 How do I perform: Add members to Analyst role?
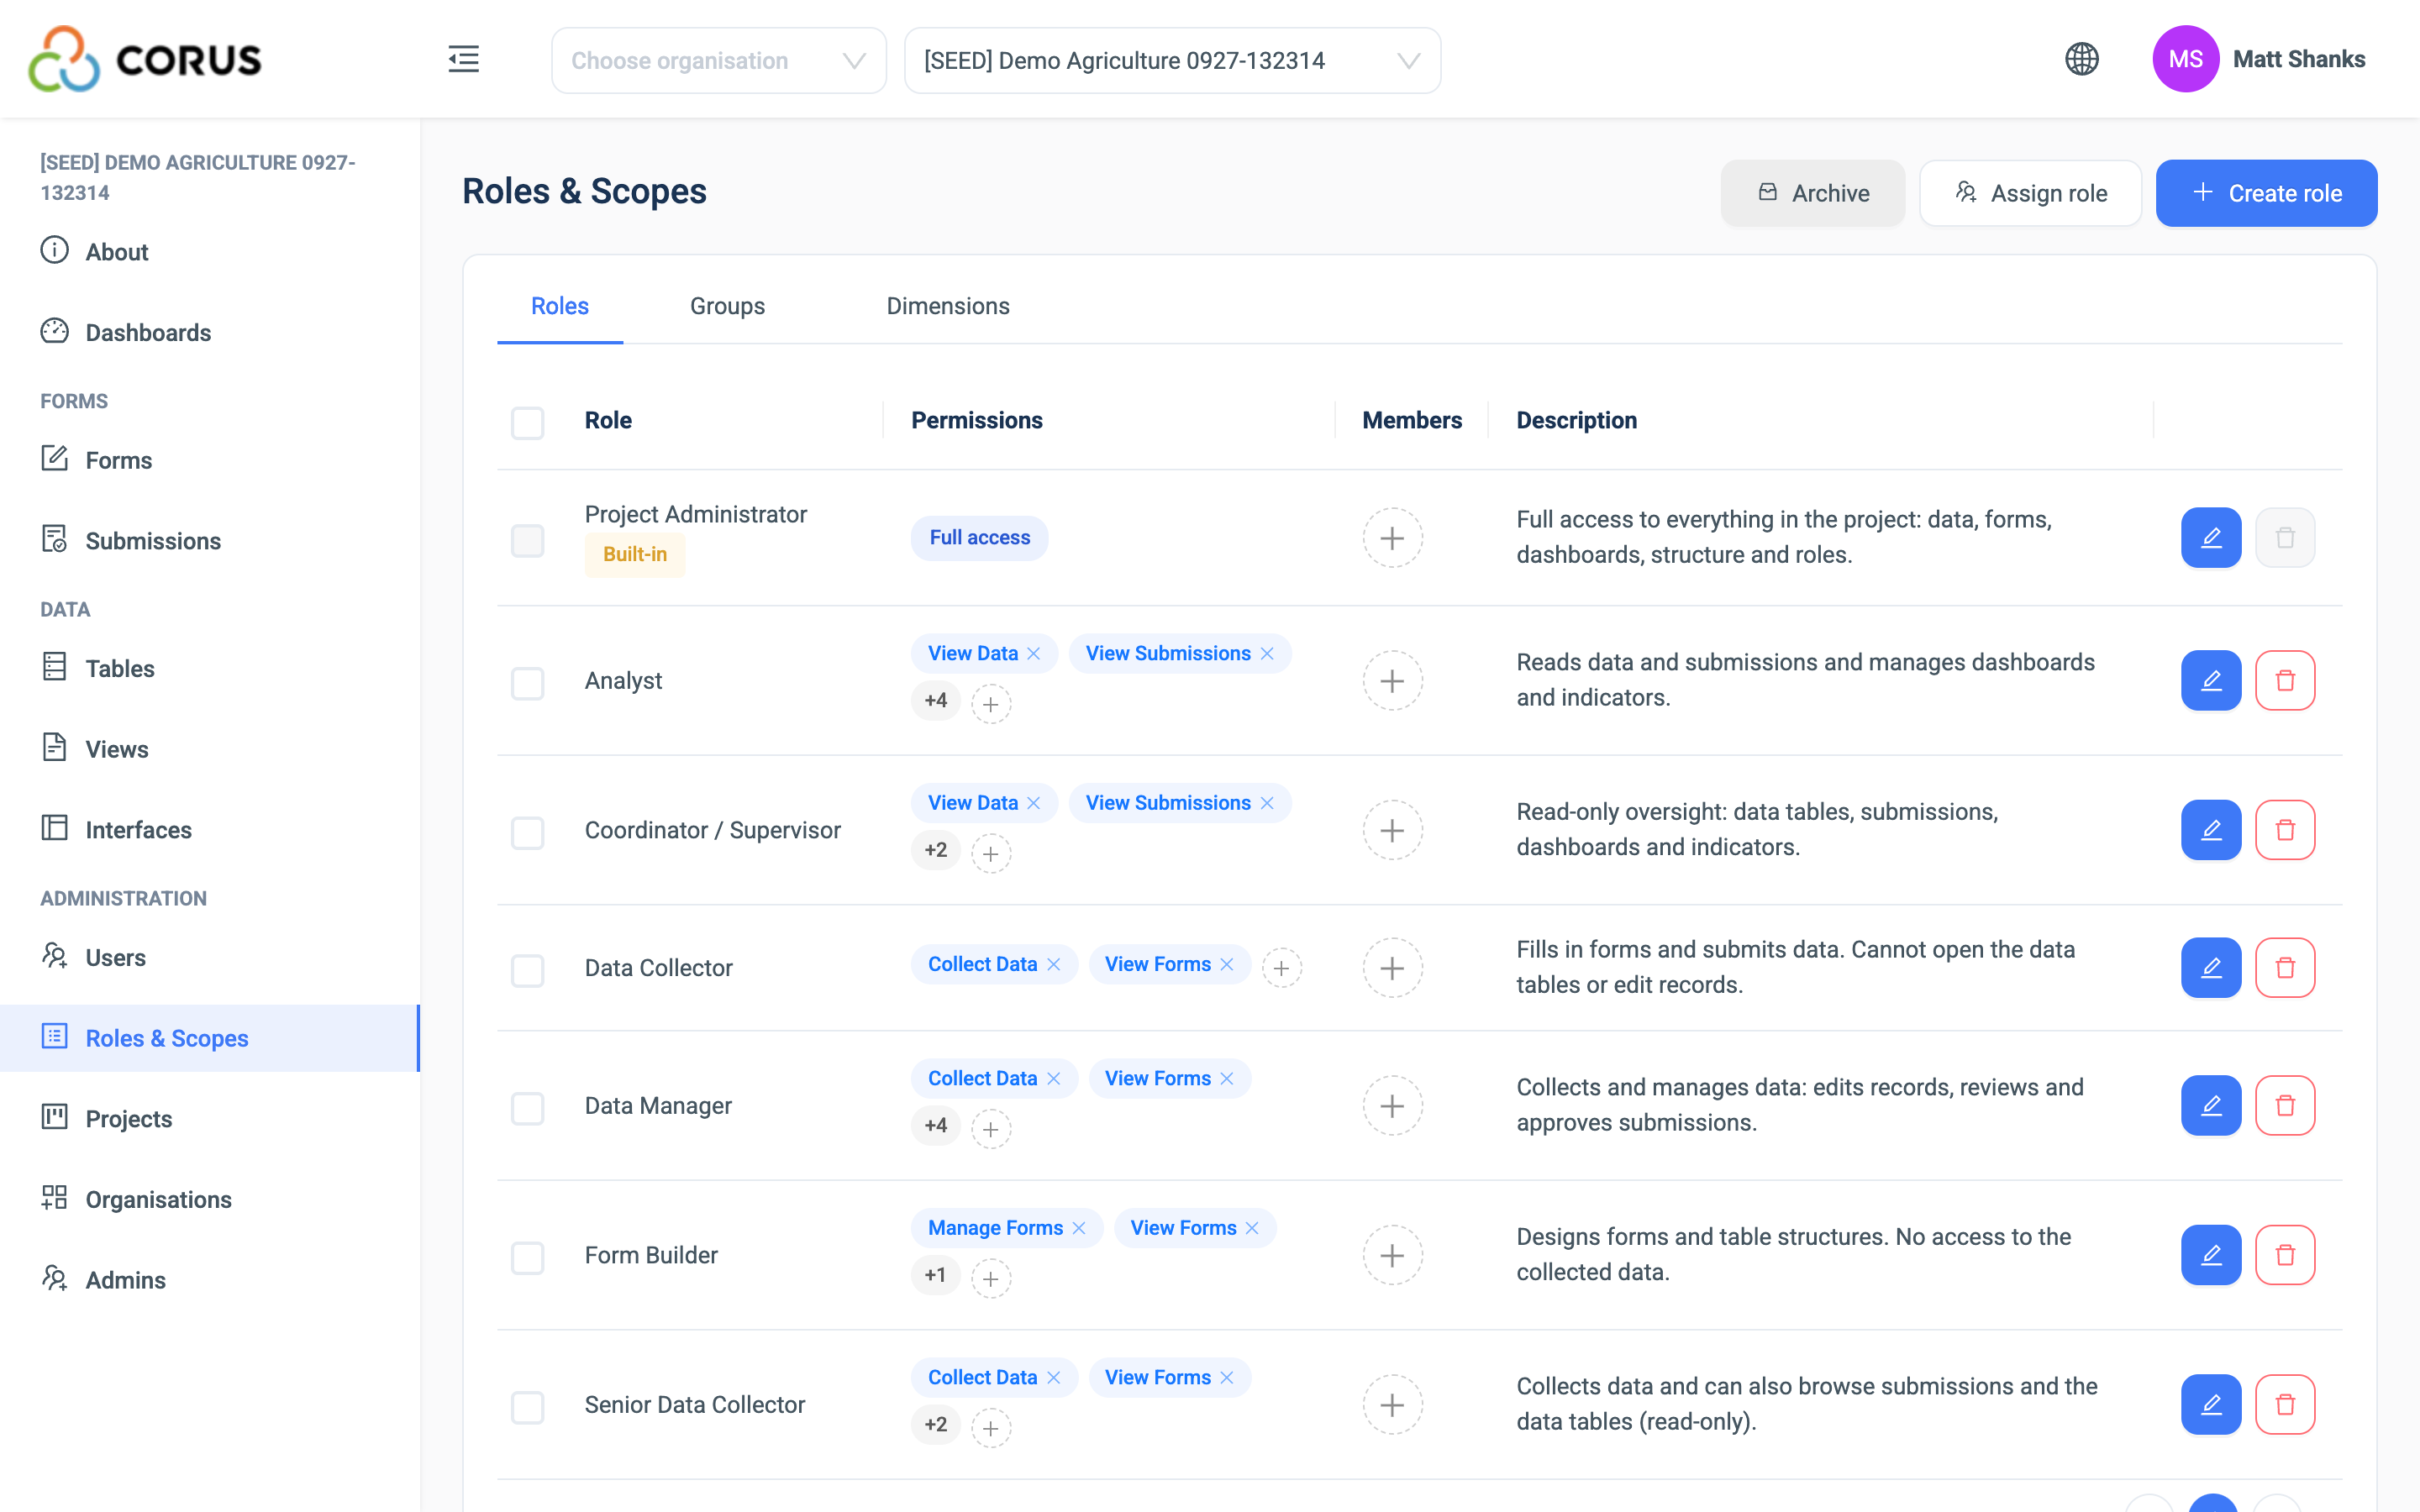pos(1392,681)
